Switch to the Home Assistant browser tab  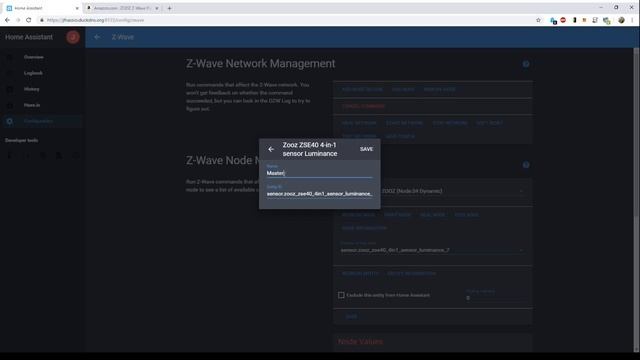41,8
